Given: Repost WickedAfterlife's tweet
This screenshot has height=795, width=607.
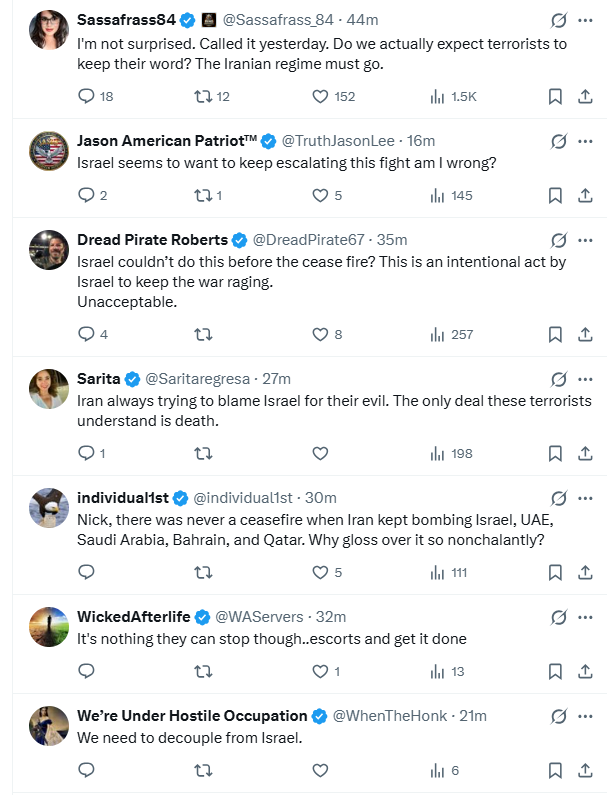Looking at the screenshot, I should click(203, 672).
